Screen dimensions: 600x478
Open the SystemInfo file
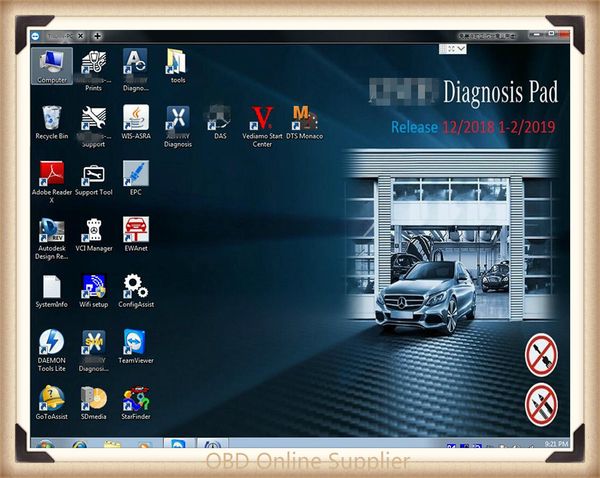coord(52,291)
